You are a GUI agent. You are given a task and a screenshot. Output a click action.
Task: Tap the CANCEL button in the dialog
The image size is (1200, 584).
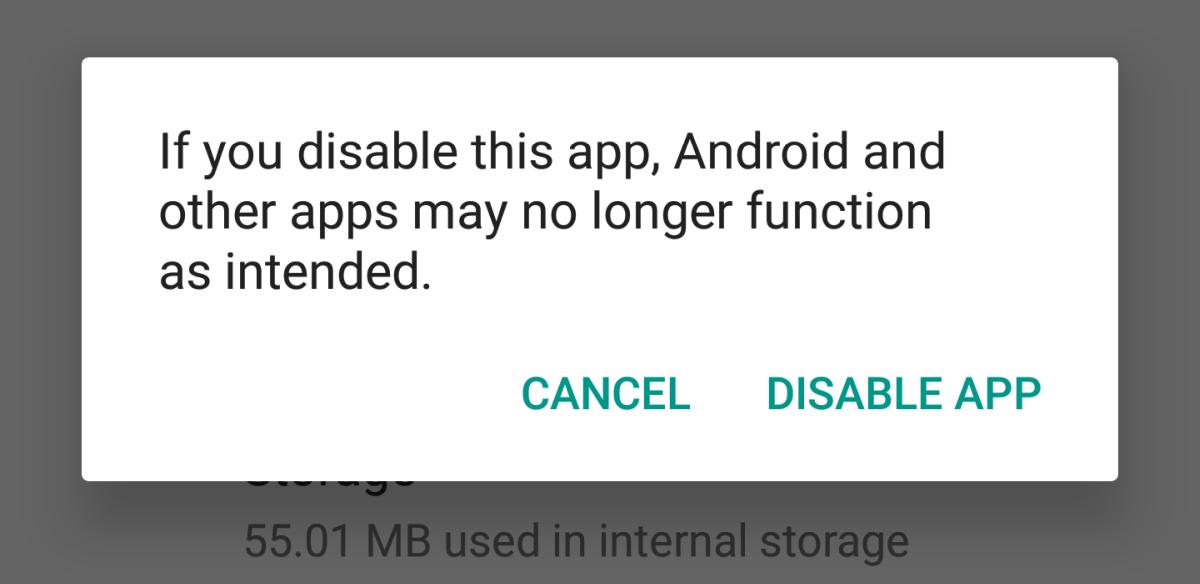[606, 393]
